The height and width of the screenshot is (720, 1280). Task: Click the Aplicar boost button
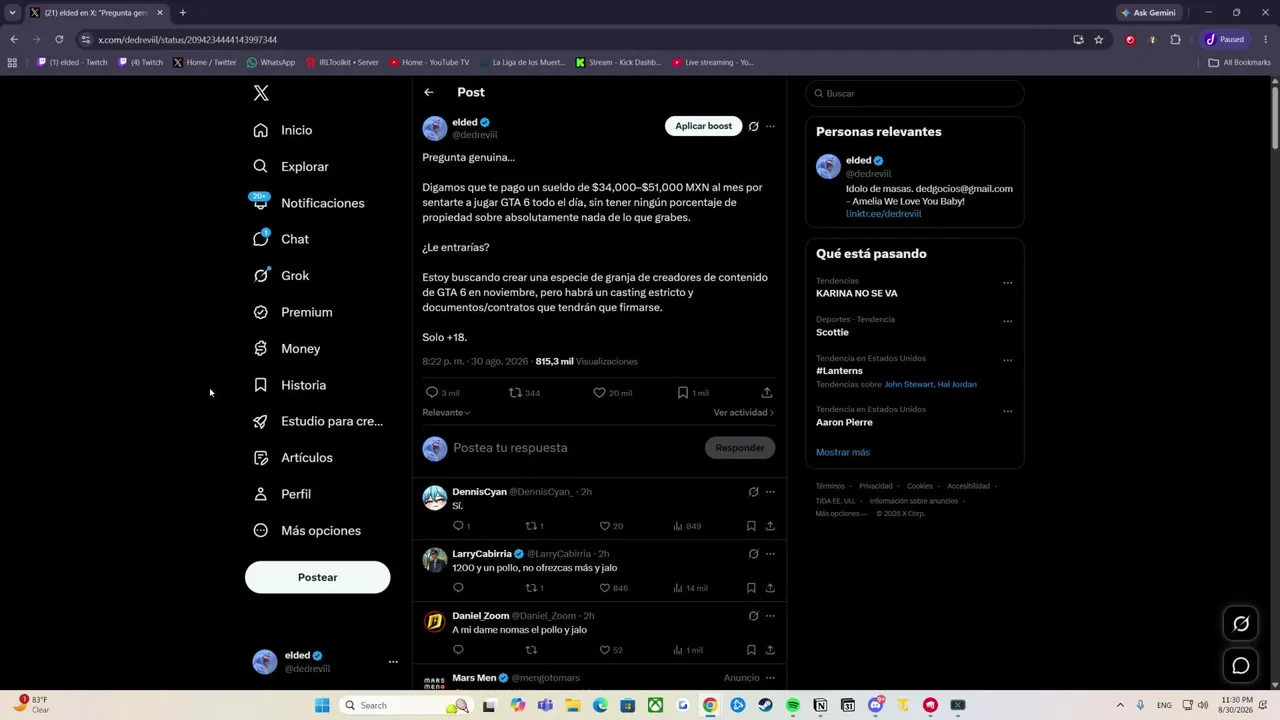click(x=704, y=126)
